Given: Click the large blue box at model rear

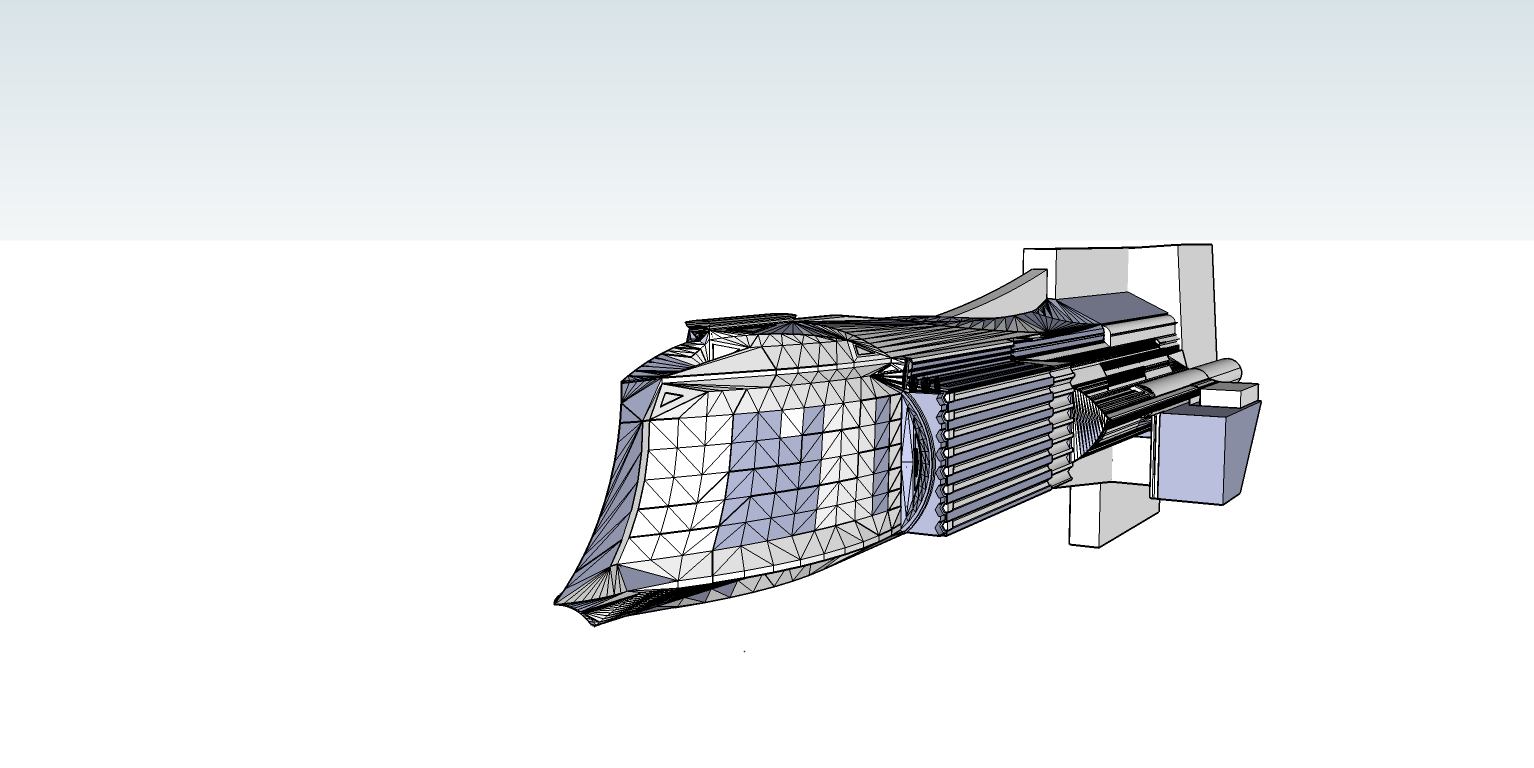Looking at the screenshot, I should (x=1188, y=457).
